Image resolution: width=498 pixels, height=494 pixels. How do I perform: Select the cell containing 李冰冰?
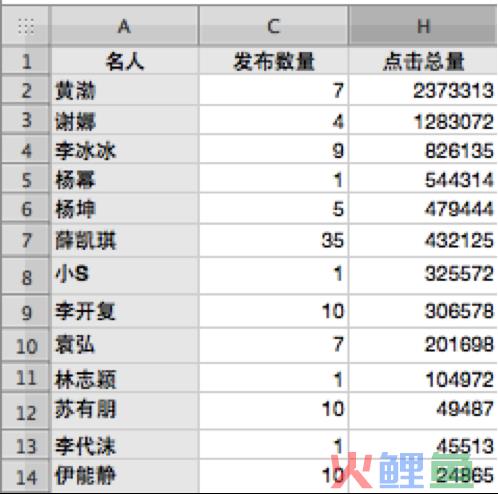click(x=124, y=149)
